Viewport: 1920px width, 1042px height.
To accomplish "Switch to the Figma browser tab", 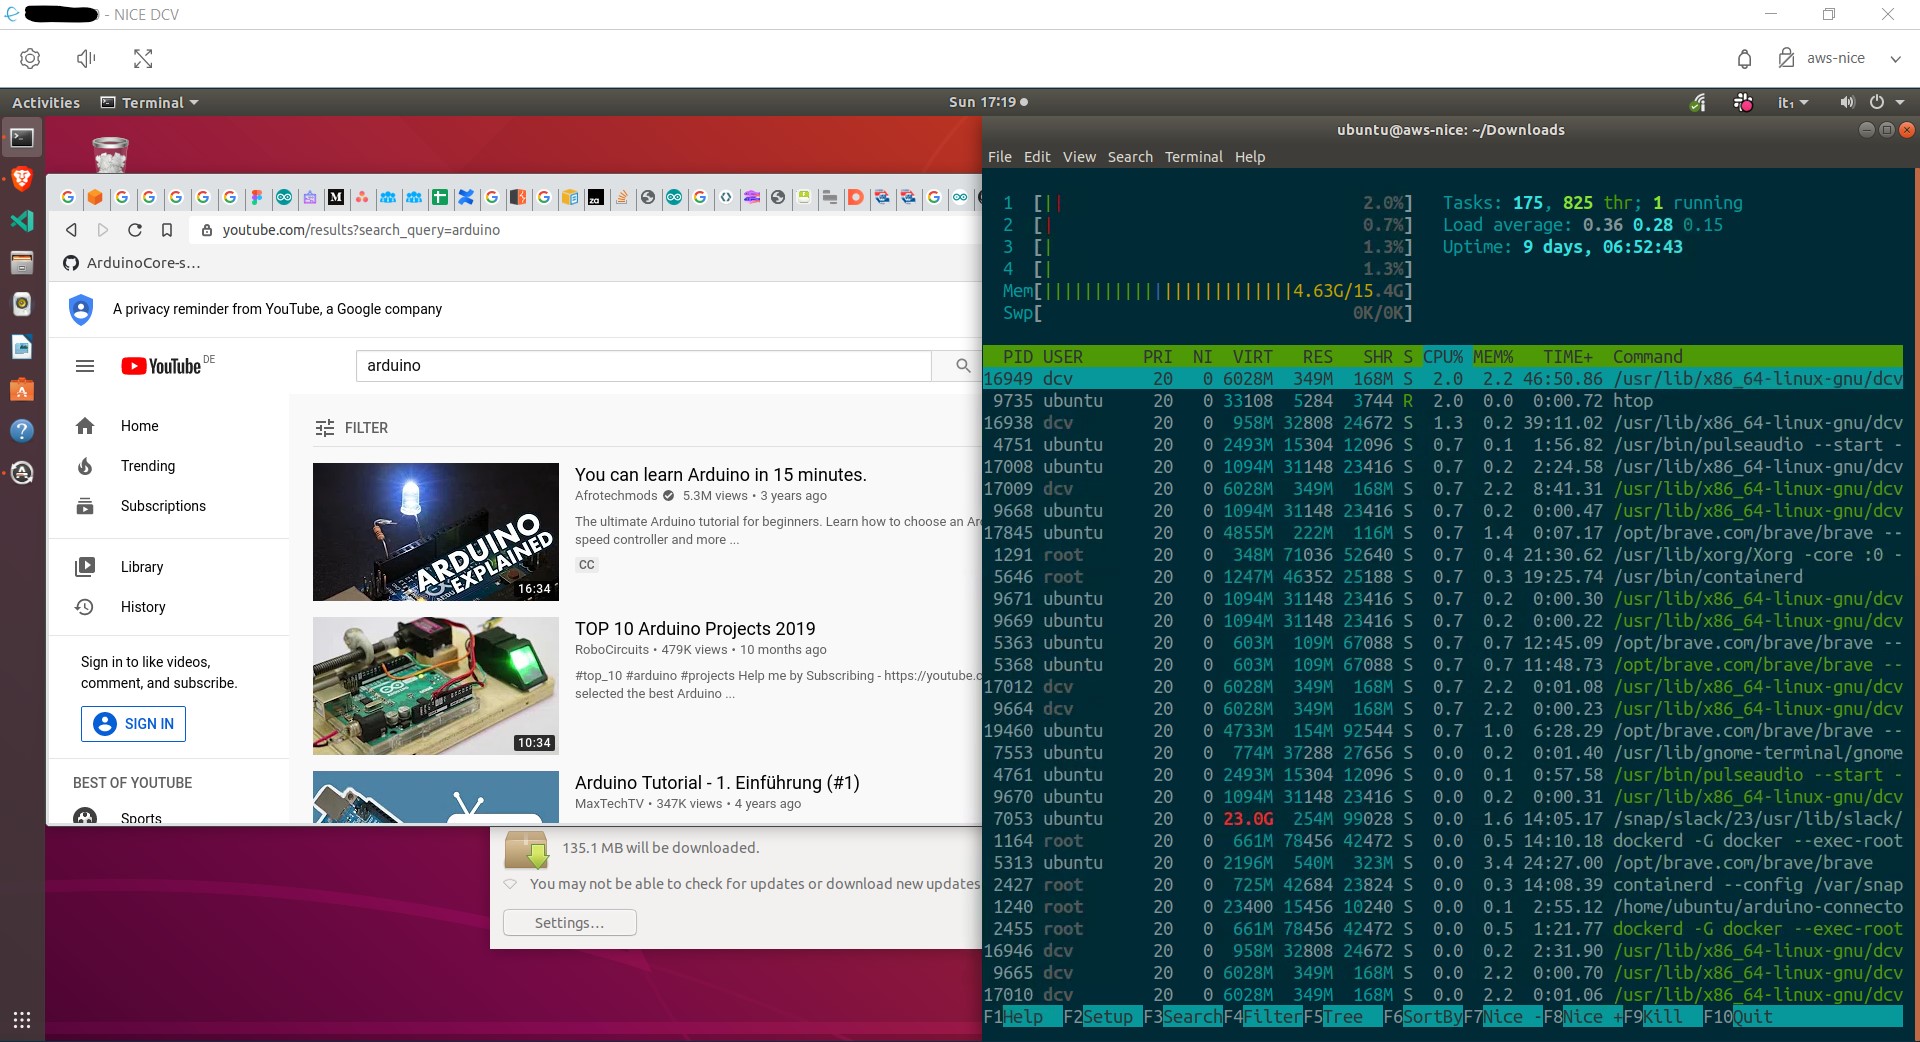I will pyautogui.click(x=257, y=197).
